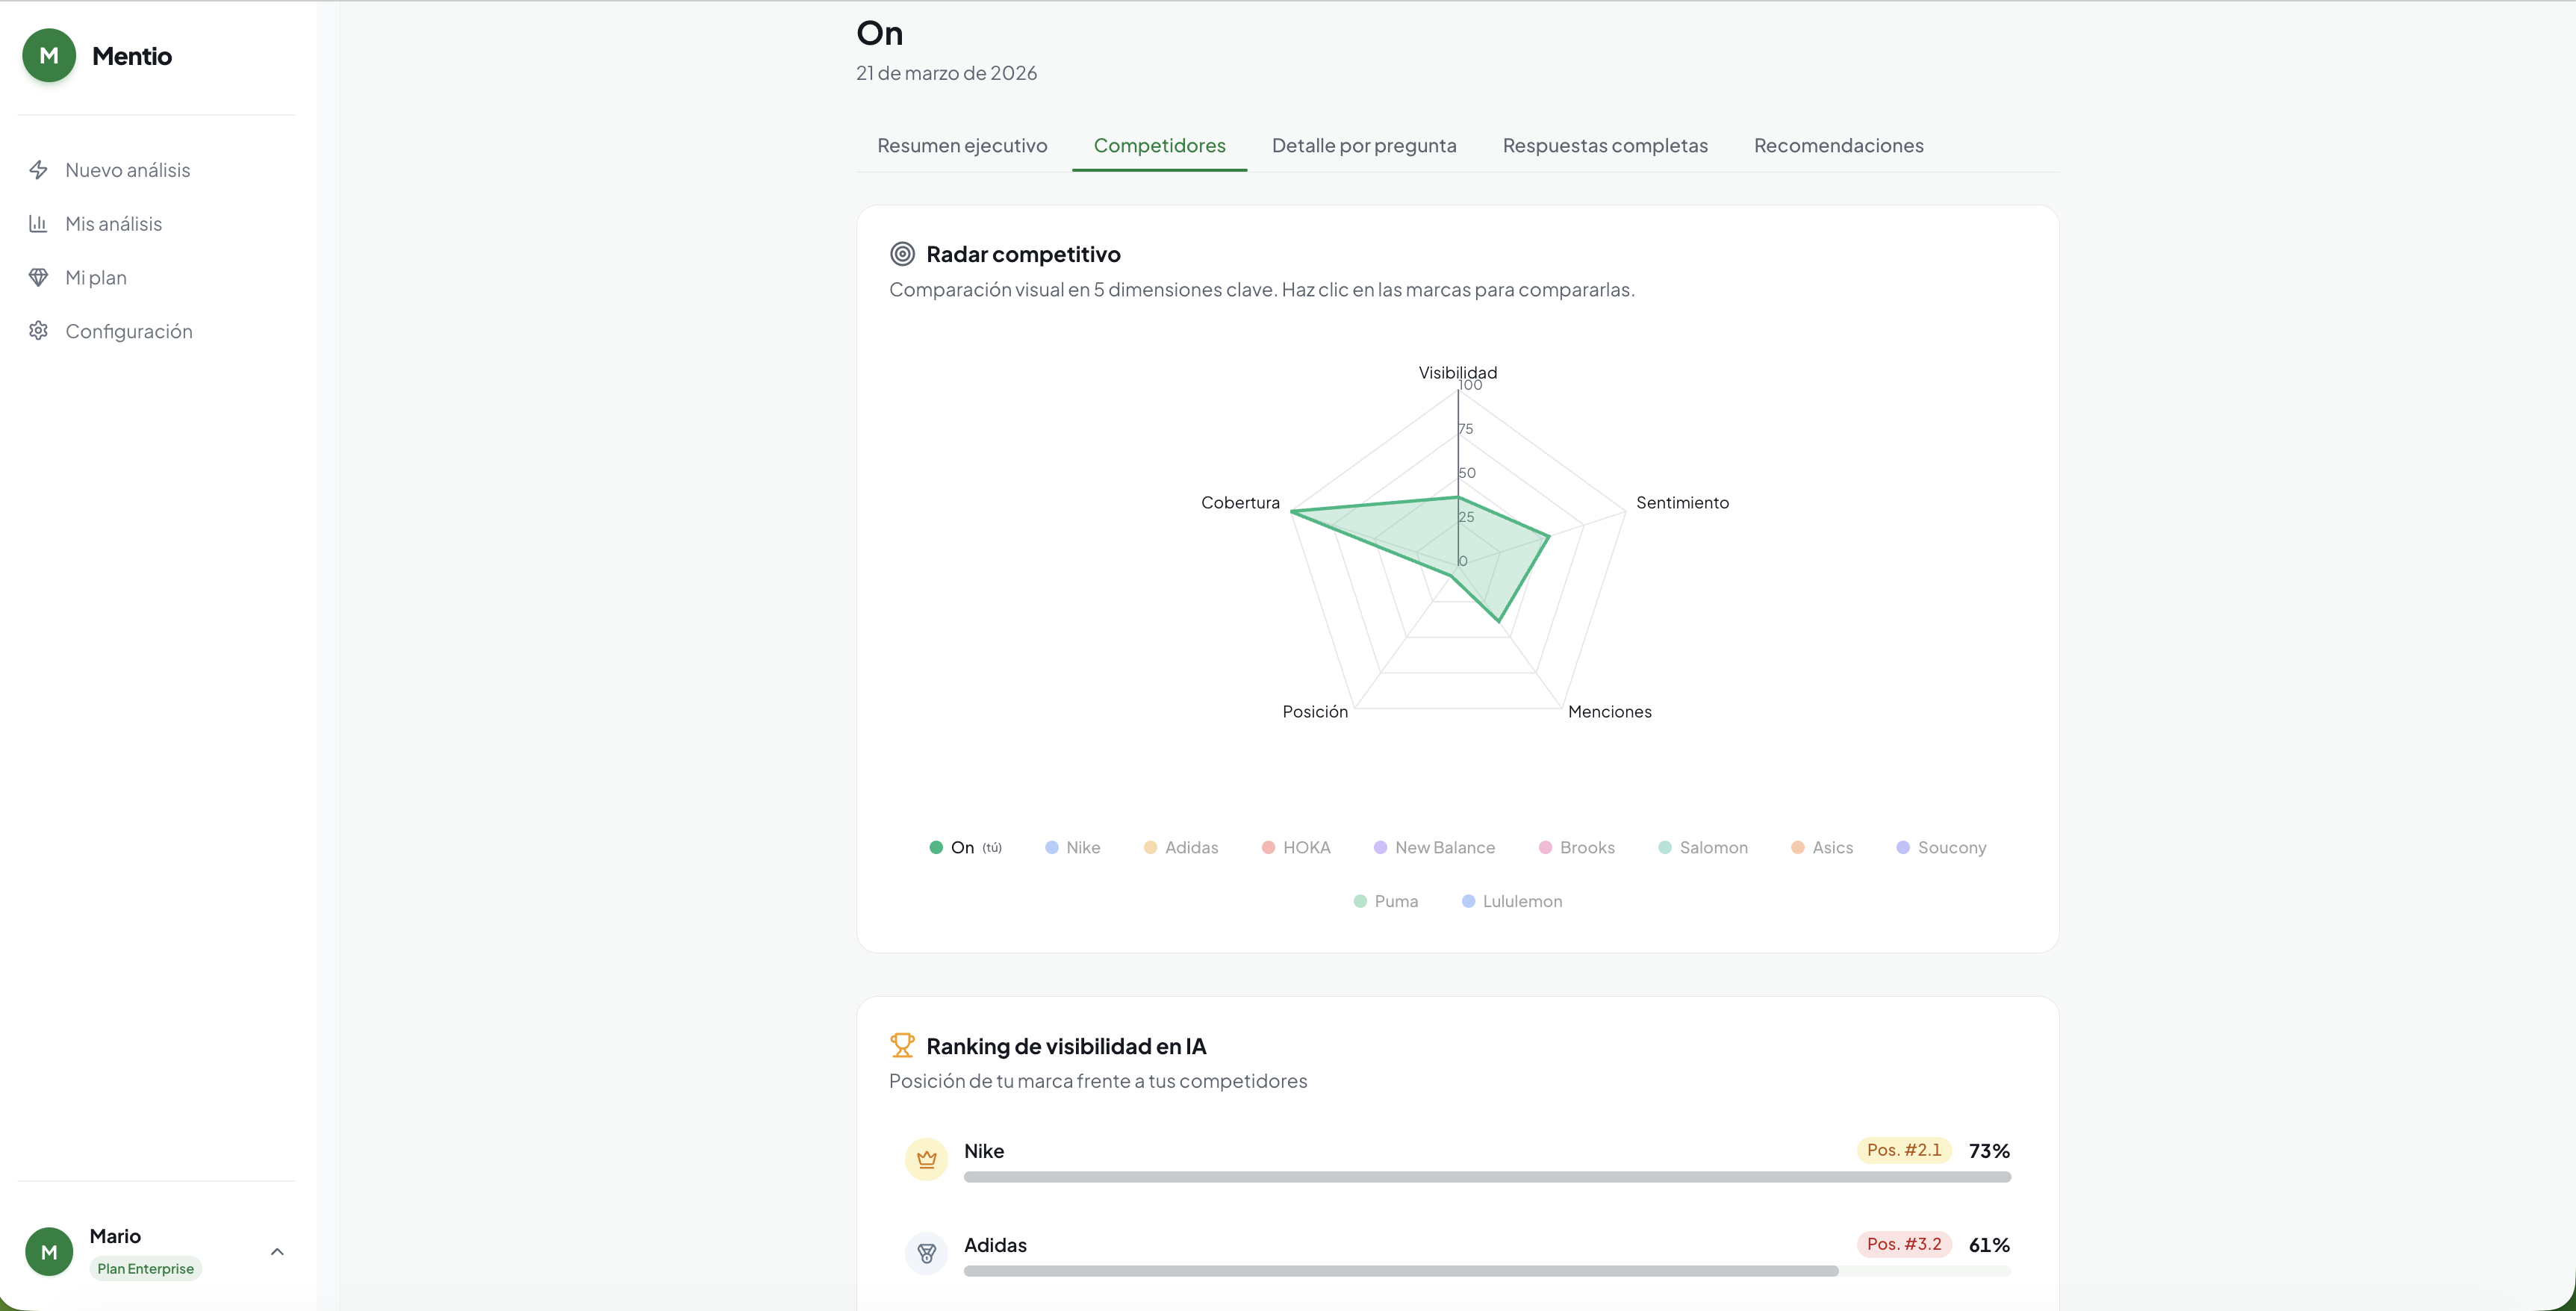Click the lightning bolt Nuevo análisis icon
This screenshot has width=2576, height=1311.
[x=38, y=170]
